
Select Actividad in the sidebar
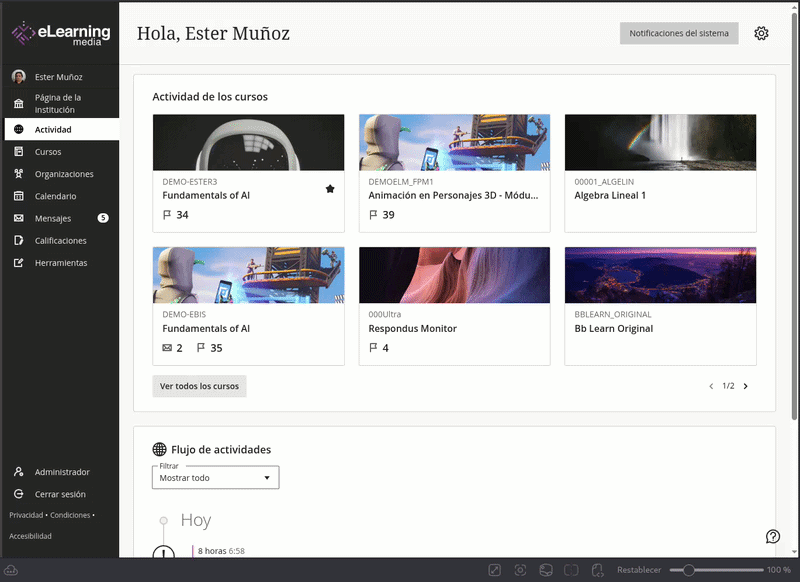(x=62, y=130)
